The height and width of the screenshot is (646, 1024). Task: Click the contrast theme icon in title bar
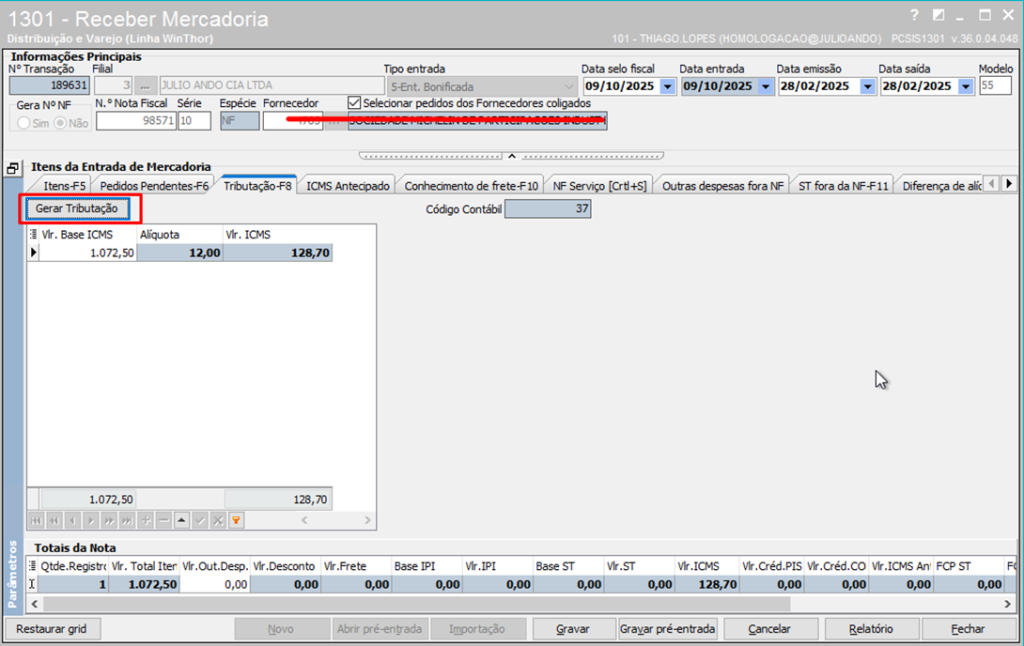(937, 15)
